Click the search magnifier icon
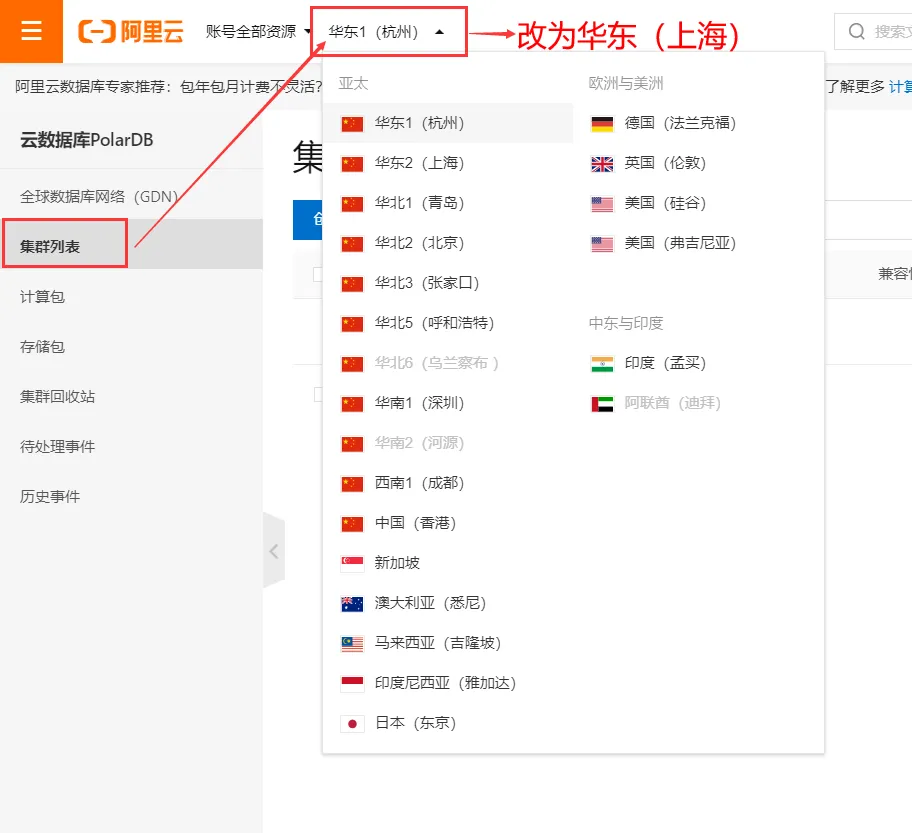Viewport: 912px width, 833px height. [856, 31]
